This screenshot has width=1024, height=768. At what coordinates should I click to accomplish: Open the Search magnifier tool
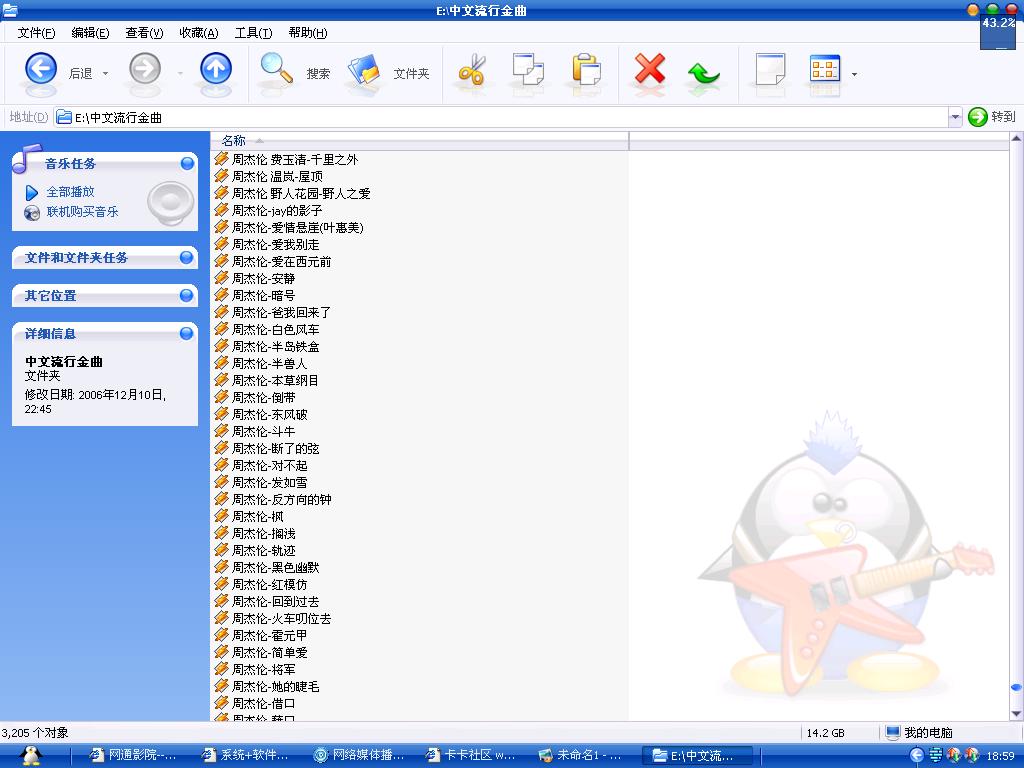tap(277, 69)
